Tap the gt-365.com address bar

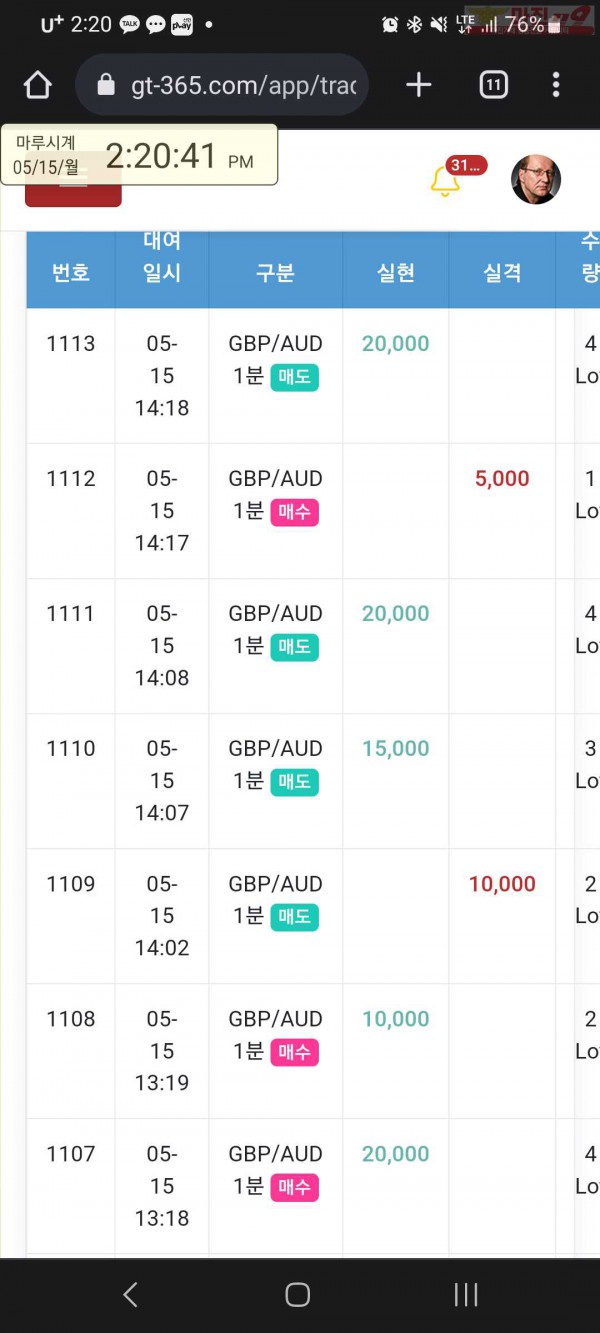point(222,85)
